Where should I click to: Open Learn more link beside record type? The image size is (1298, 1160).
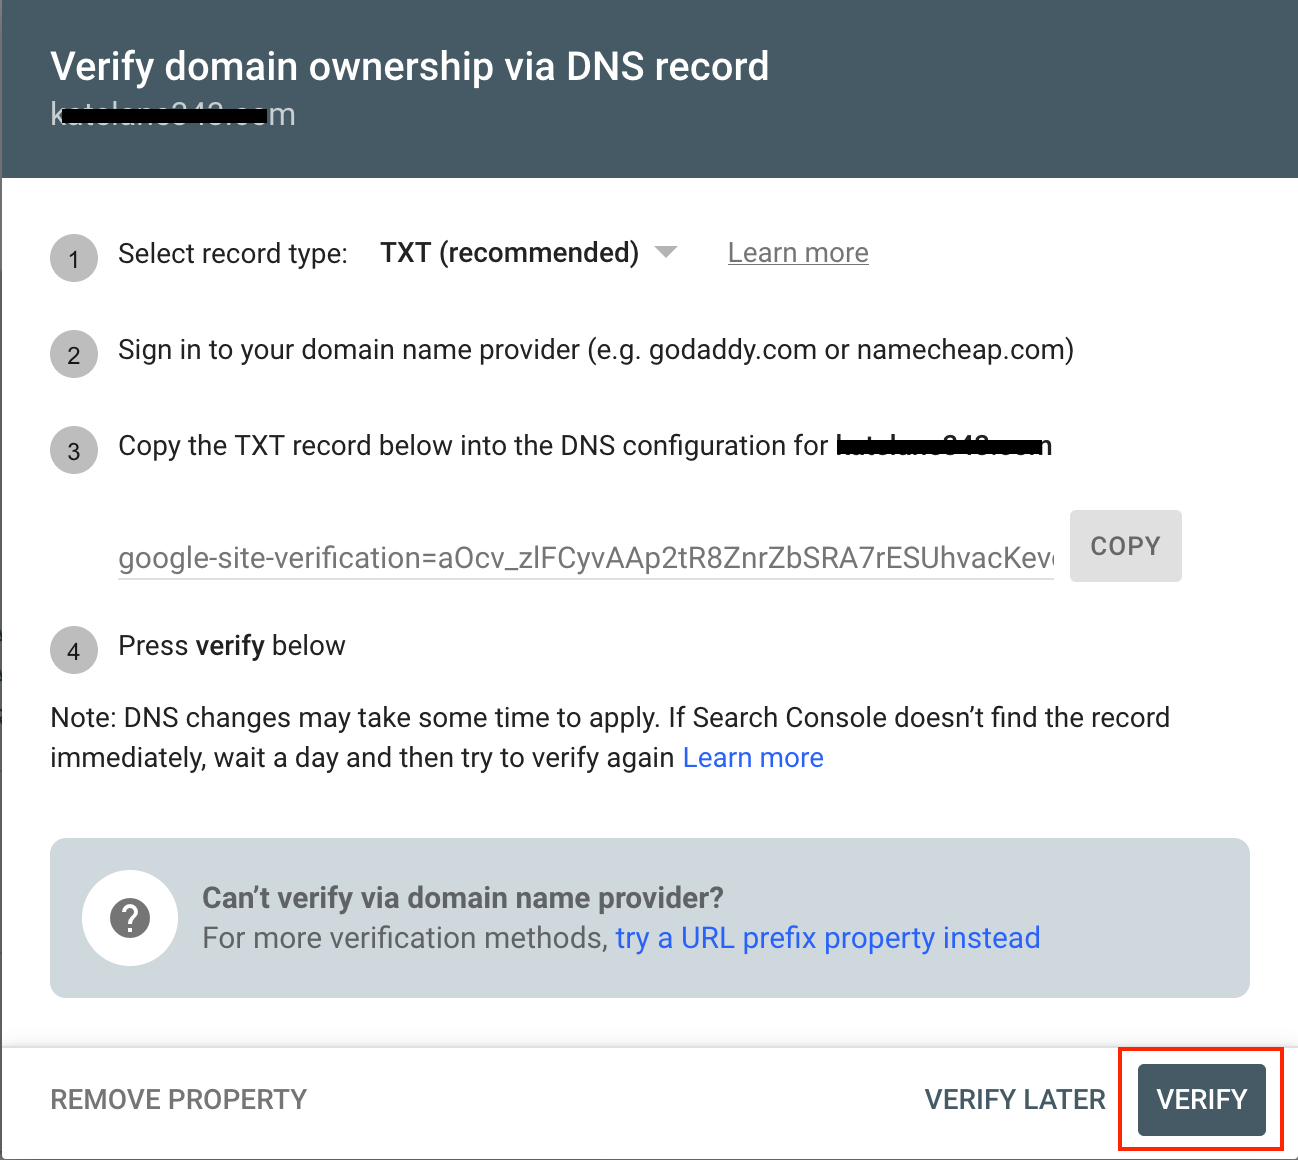click(798, 253)
